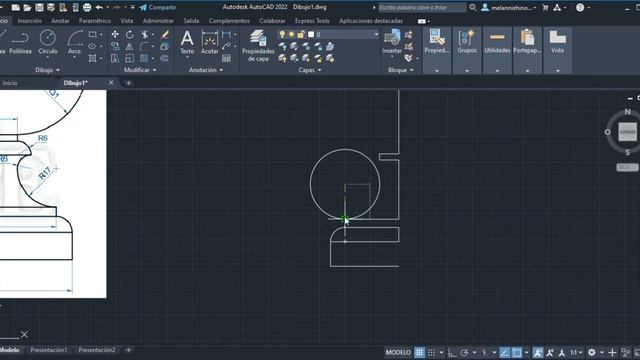
Task: Toggle annotation objects visibility
Action: [x=538, y=352]
